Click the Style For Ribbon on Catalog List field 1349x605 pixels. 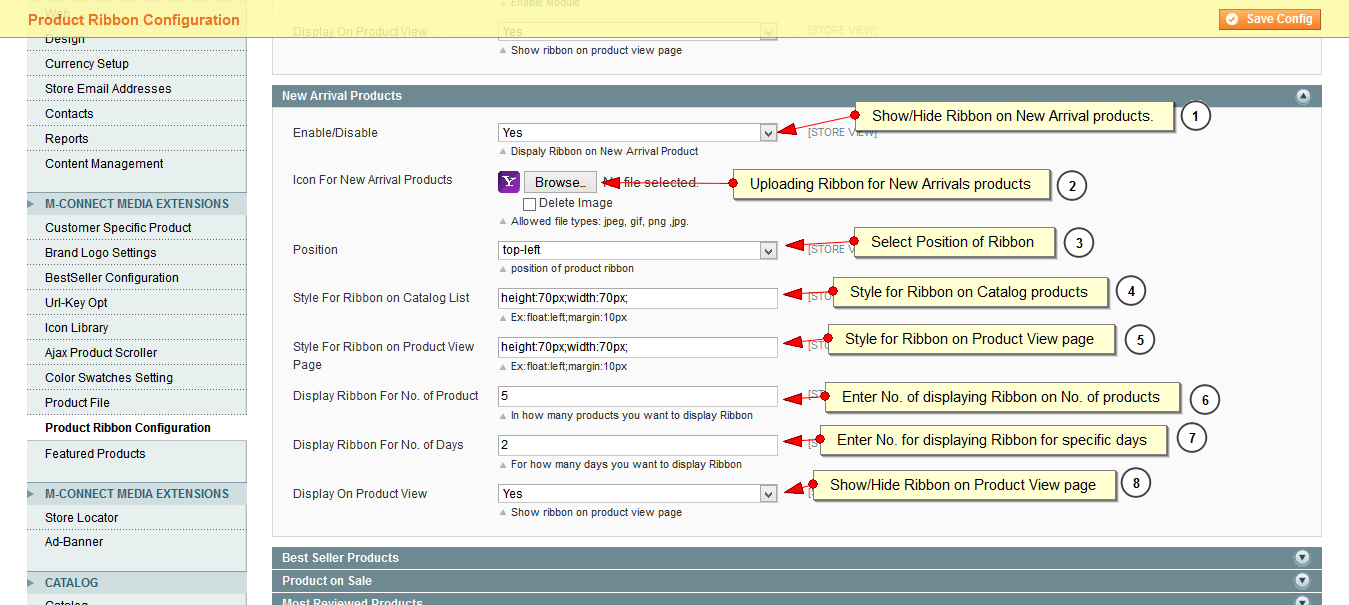[637, 298]
